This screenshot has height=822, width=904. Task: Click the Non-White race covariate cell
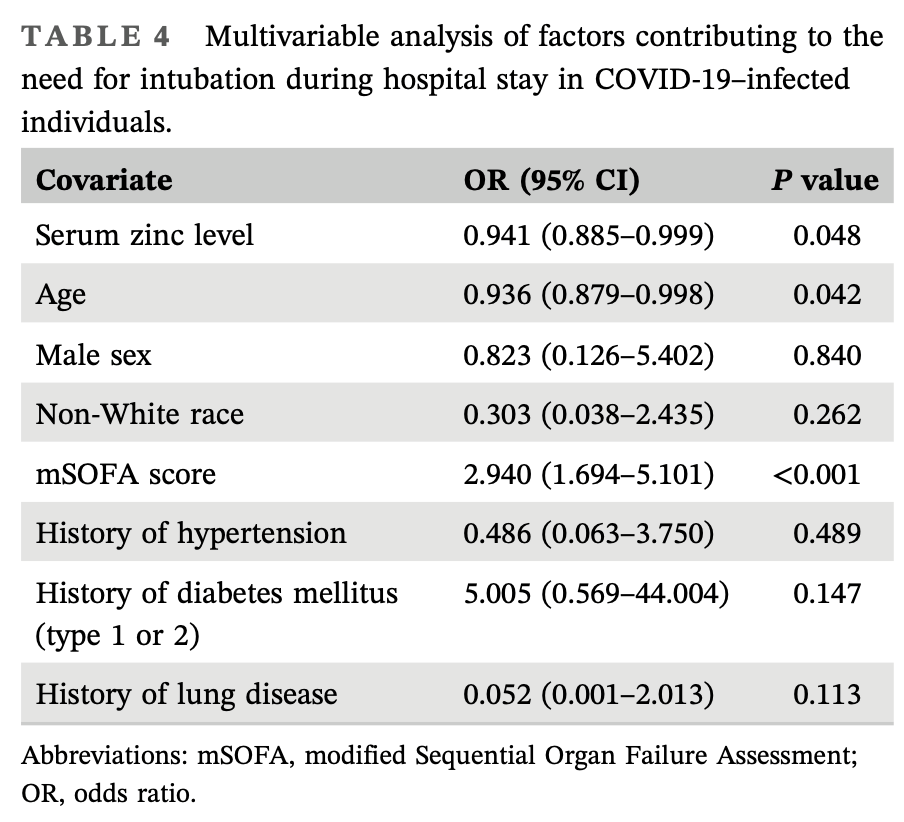tap(140, 413)
